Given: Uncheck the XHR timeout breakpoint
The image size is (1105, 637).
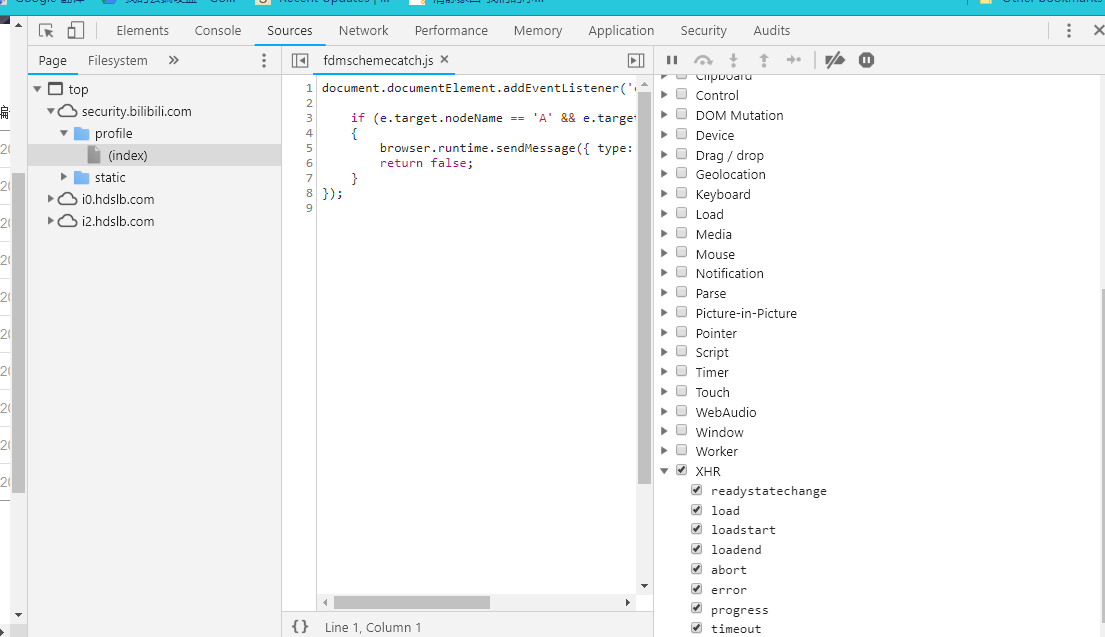Looking at the screenshot, I should (697, 628).
